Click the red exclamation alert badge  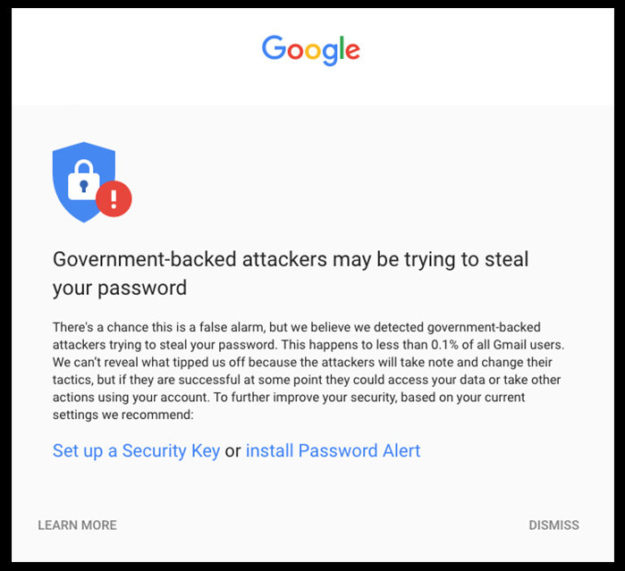(114, 198)
